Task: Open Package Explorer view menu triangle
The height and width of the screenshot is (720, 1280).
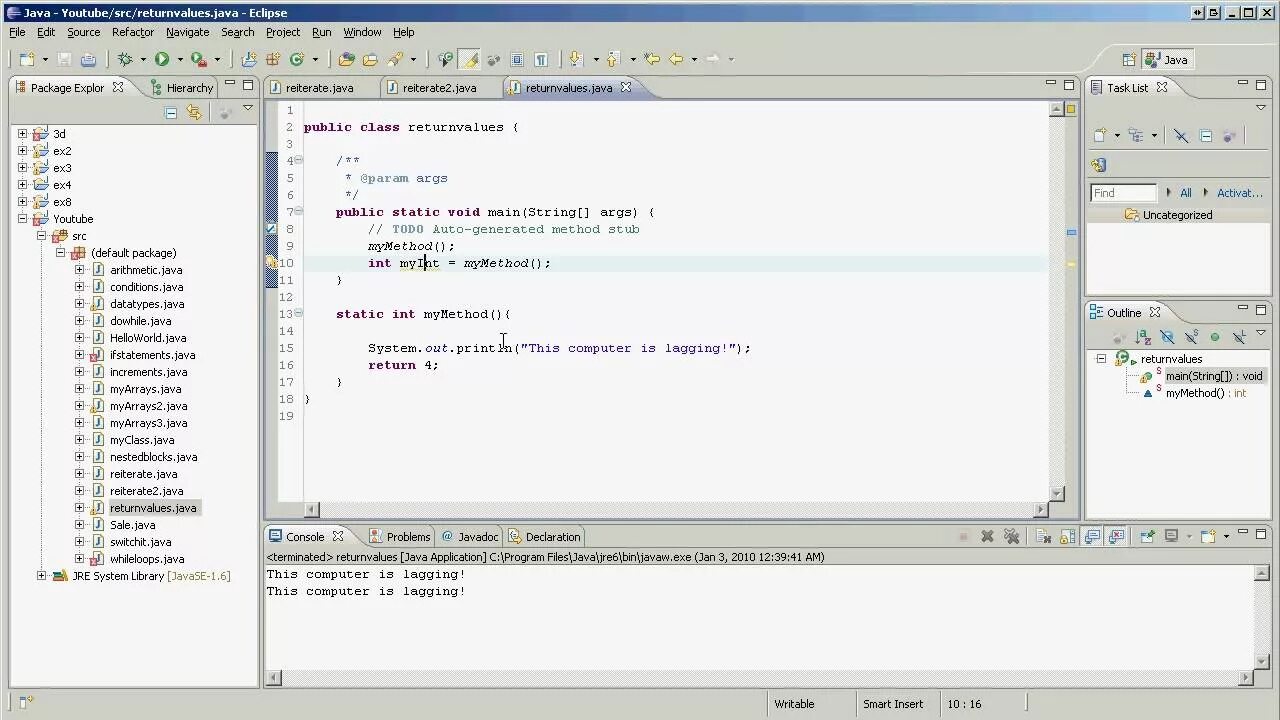Action: [x=248, y=108]
